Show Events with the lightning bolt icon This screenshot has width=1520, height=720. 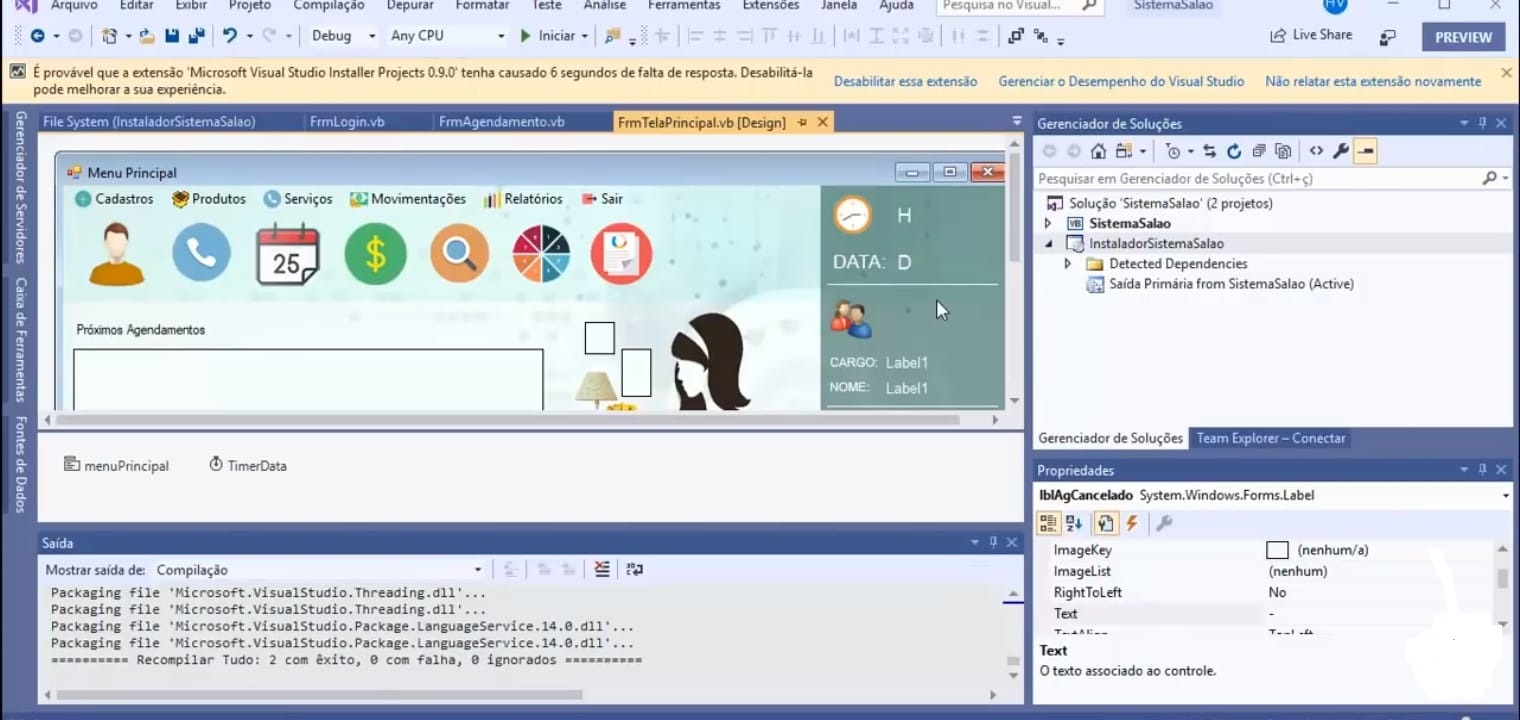(1132, 523)
